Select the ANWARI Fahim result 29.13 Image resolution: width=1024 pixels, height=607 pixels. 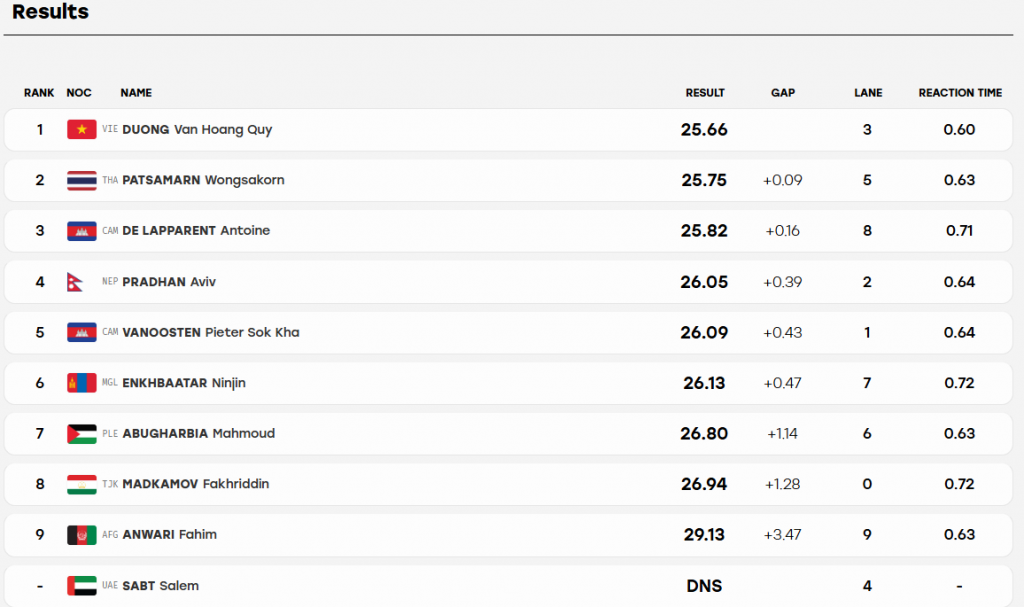704,534
